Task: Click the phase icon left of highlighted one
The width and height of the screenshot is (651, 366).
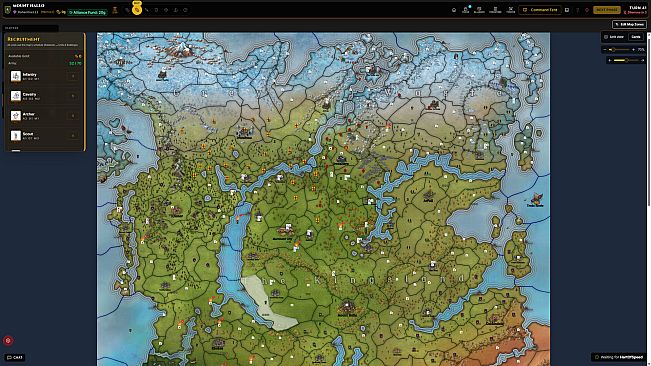Action: click(127, 10)
